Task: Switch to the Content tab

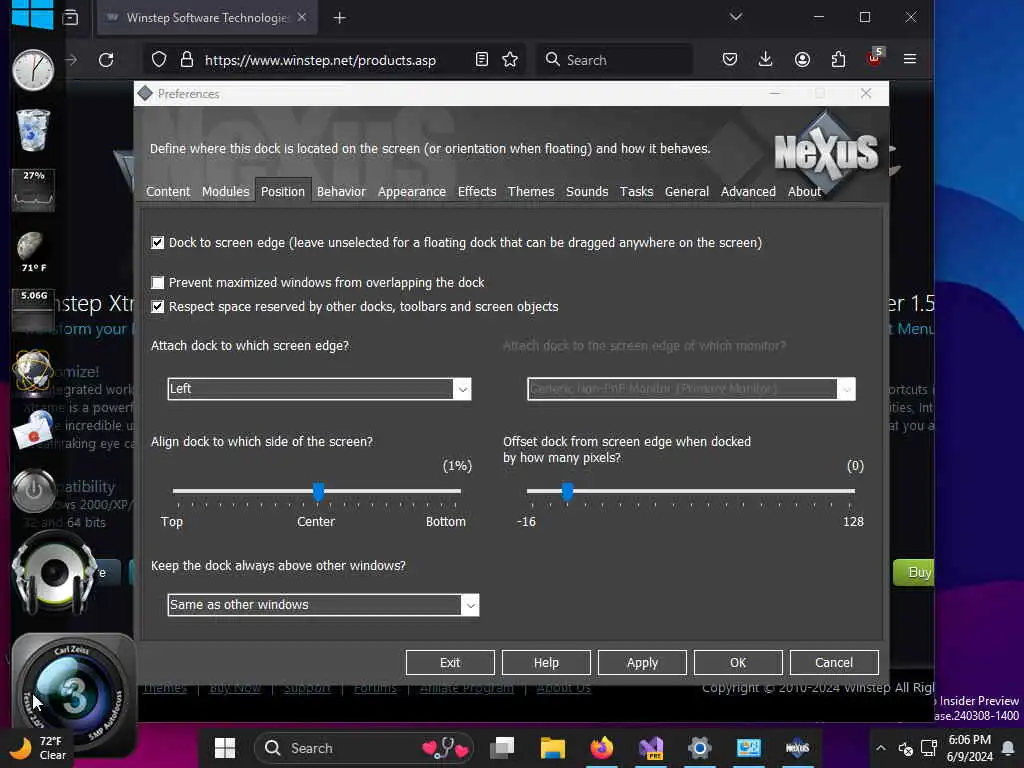Action: click(168, 191)
